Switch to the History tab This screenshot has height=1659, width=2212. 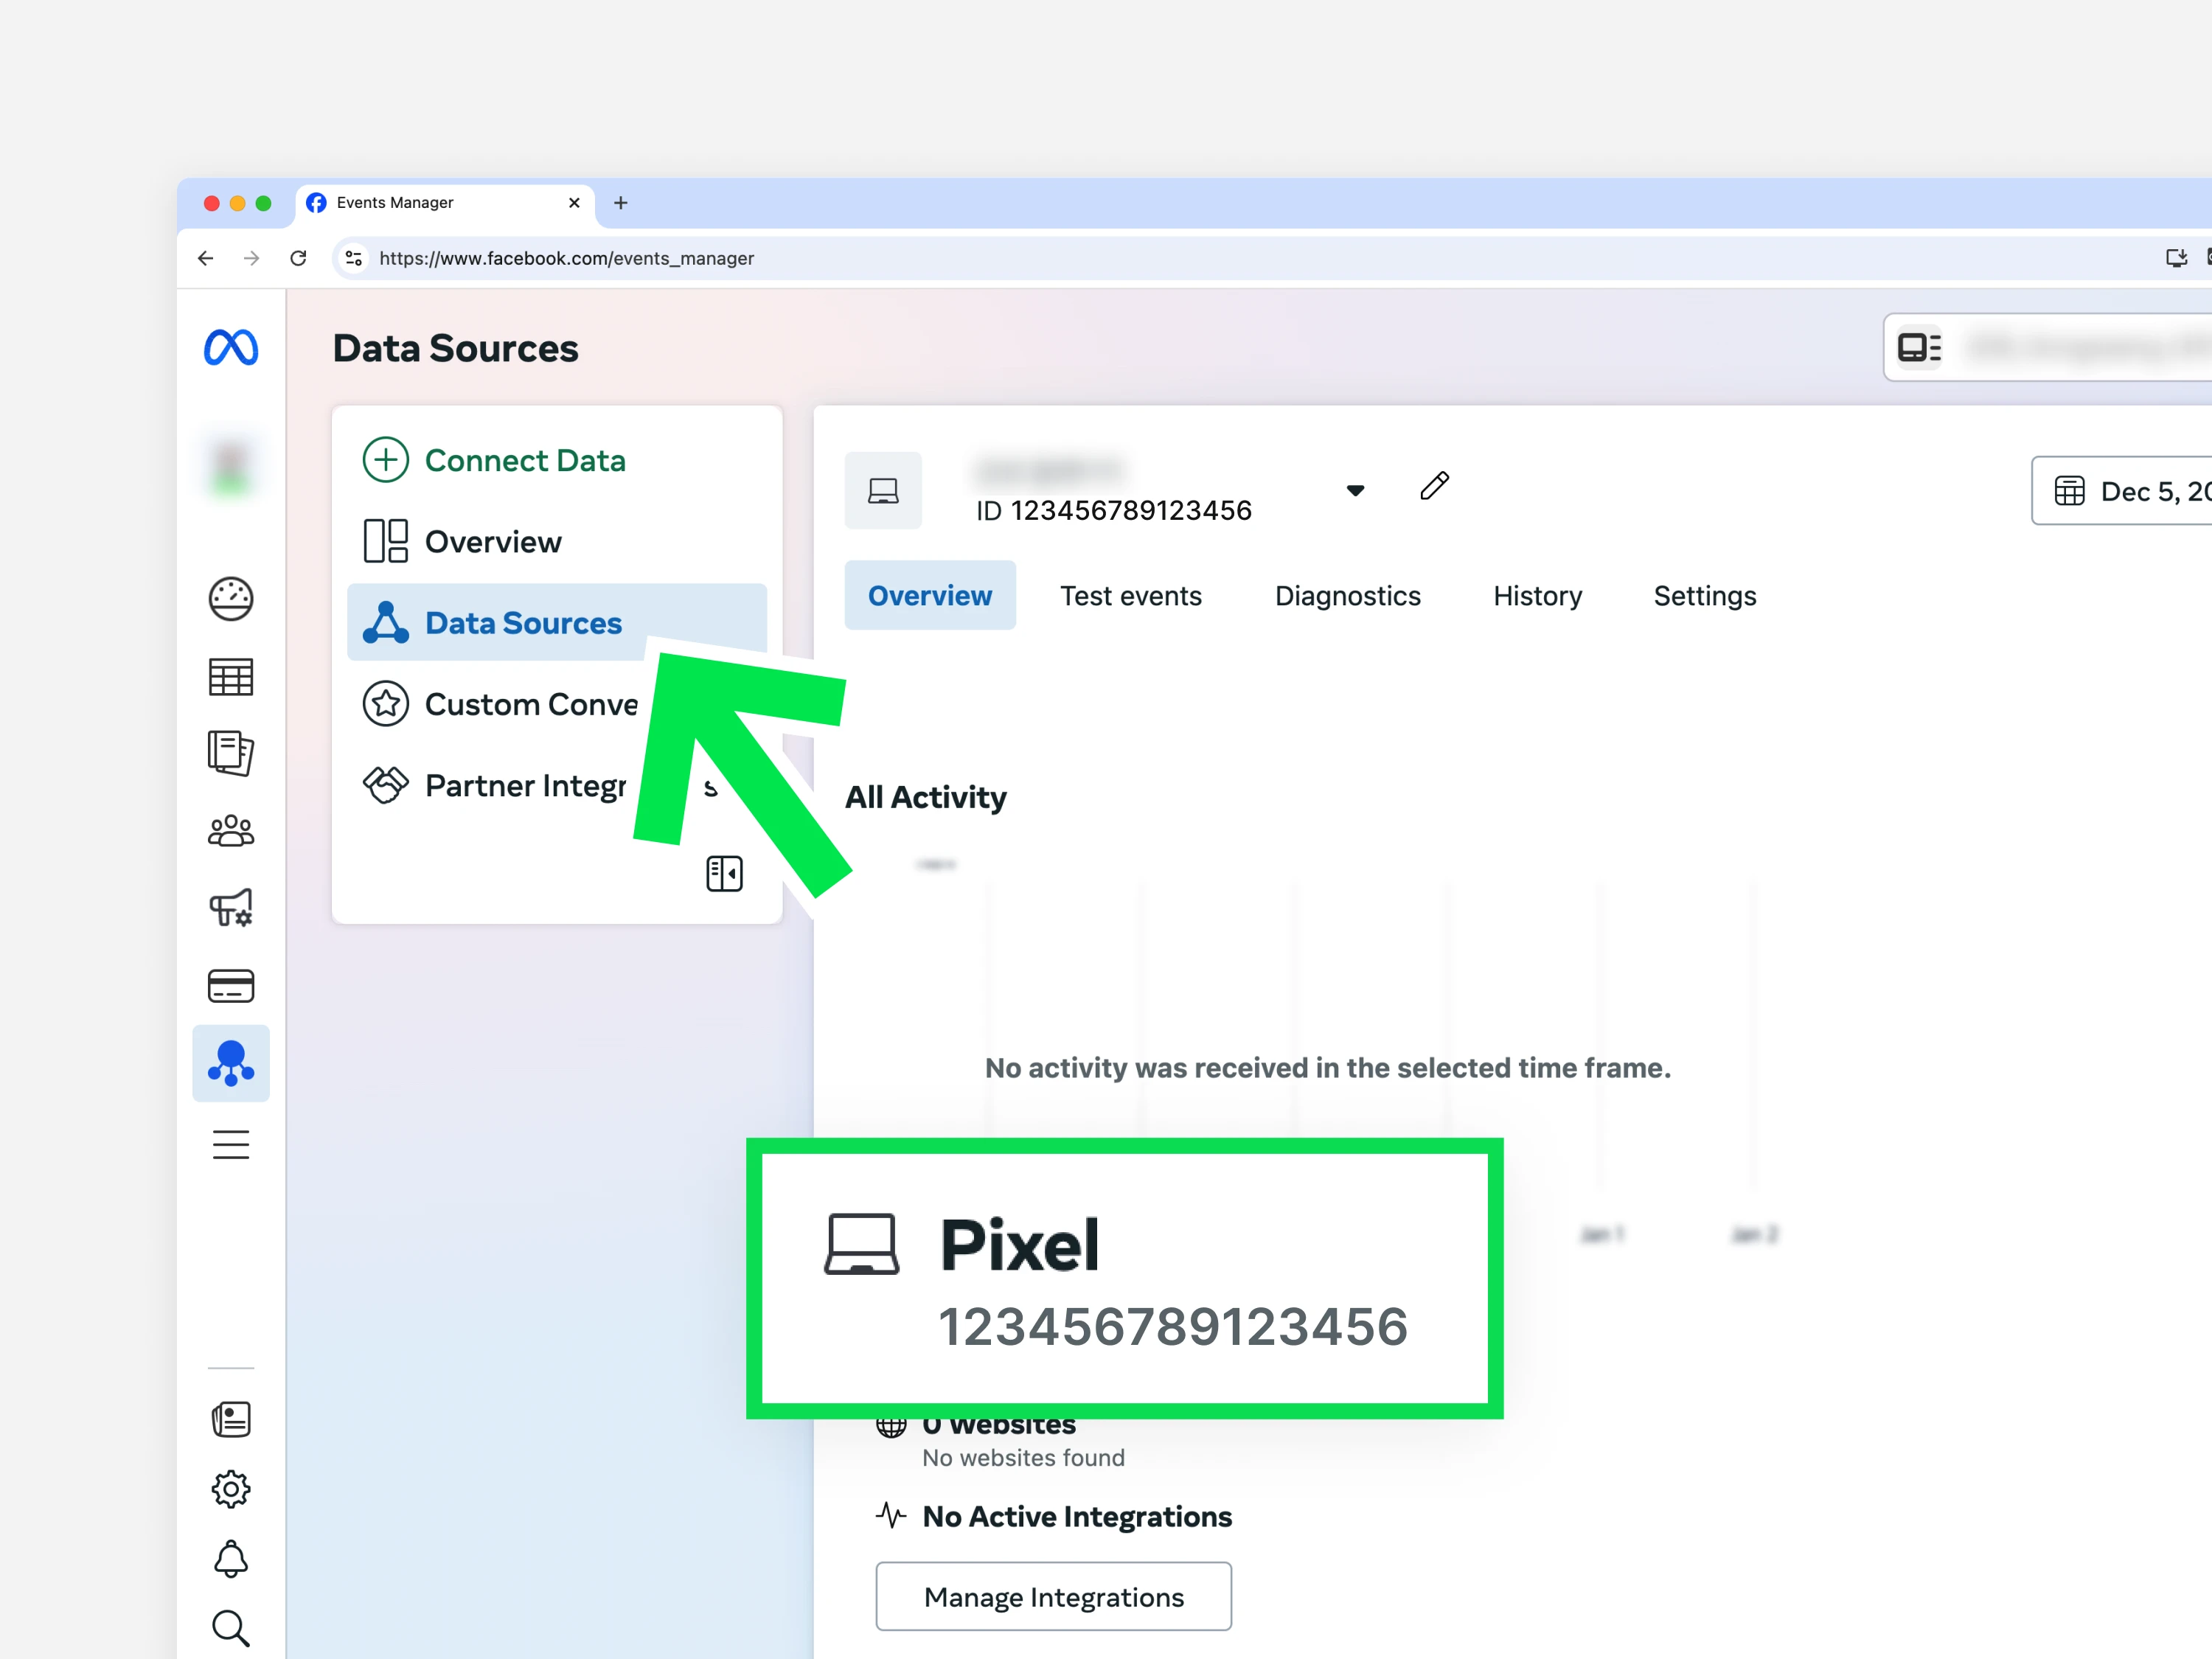point(1537,596)
